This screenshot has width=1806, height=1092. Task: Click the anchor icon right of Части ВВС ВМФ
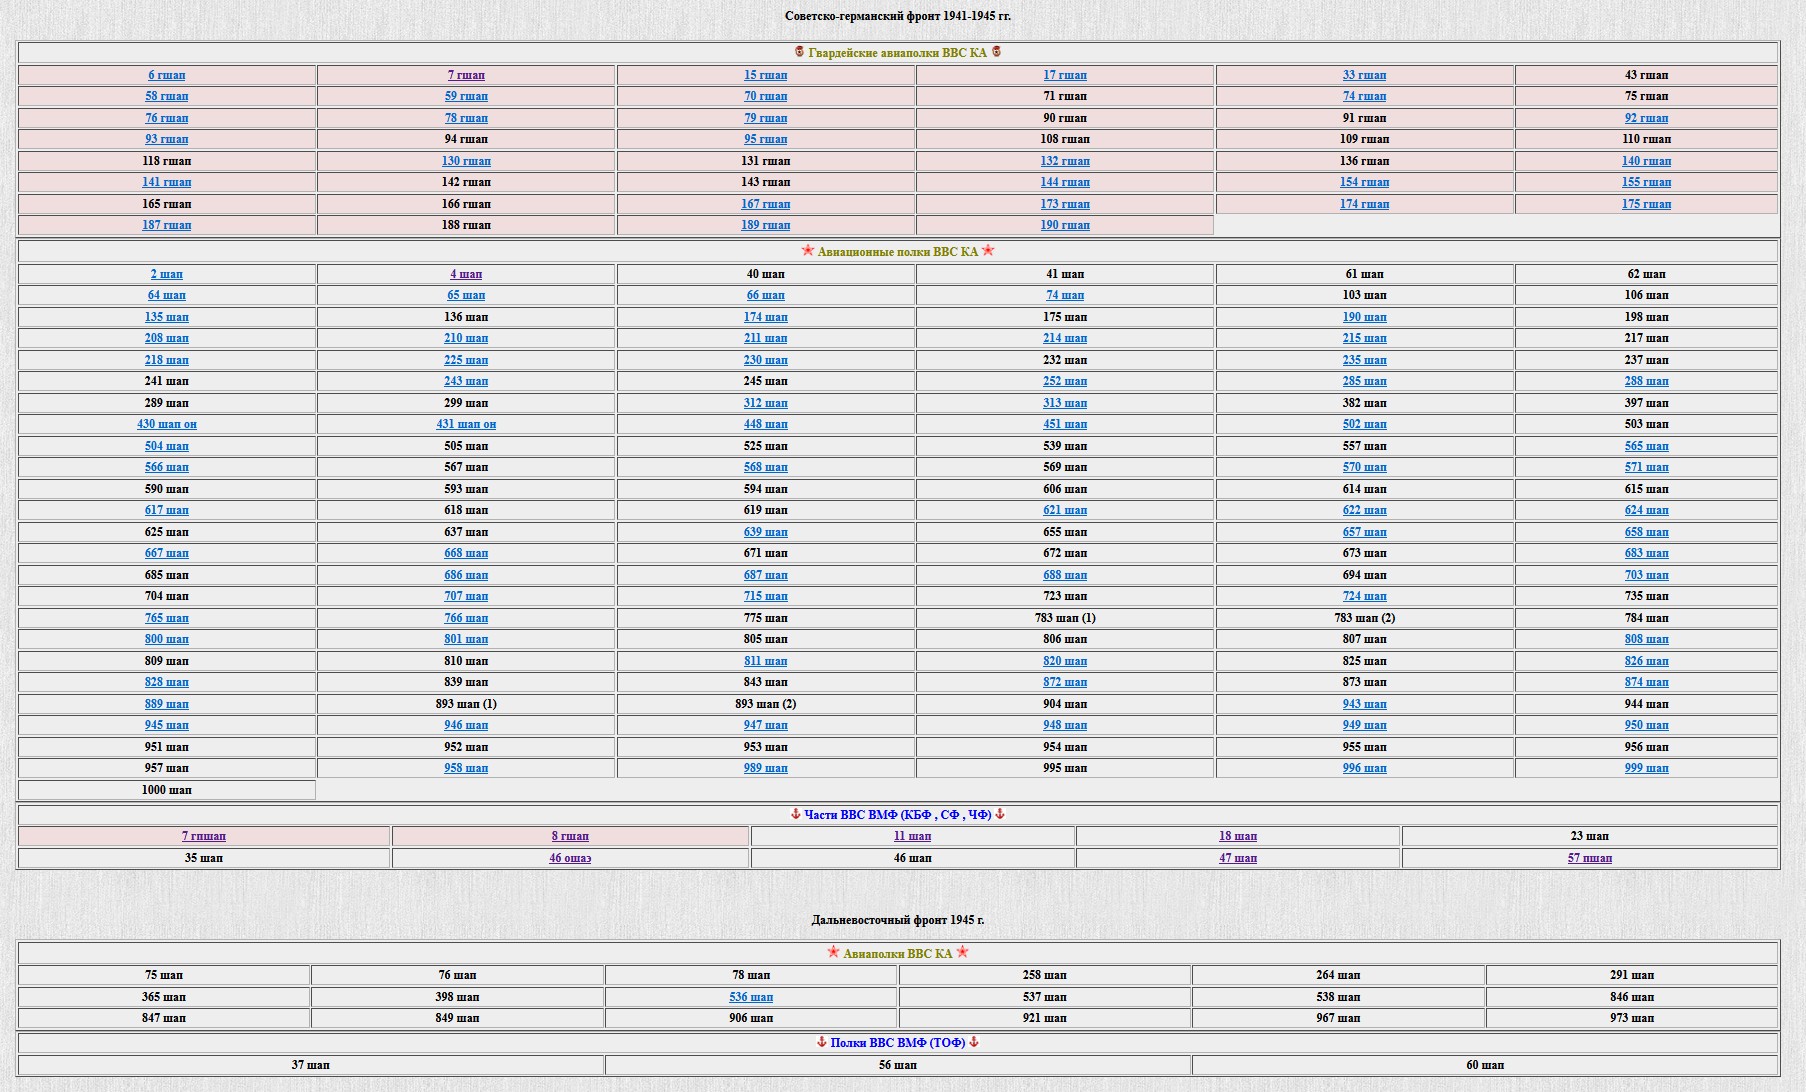[x=1000, y=814]
